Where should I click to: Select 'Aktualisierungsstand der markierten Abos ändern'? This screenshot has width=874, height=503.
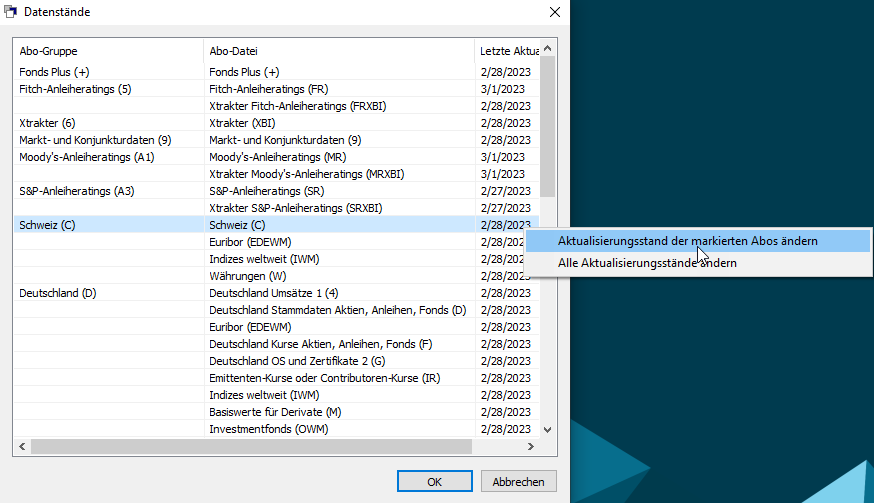[687, 241]
